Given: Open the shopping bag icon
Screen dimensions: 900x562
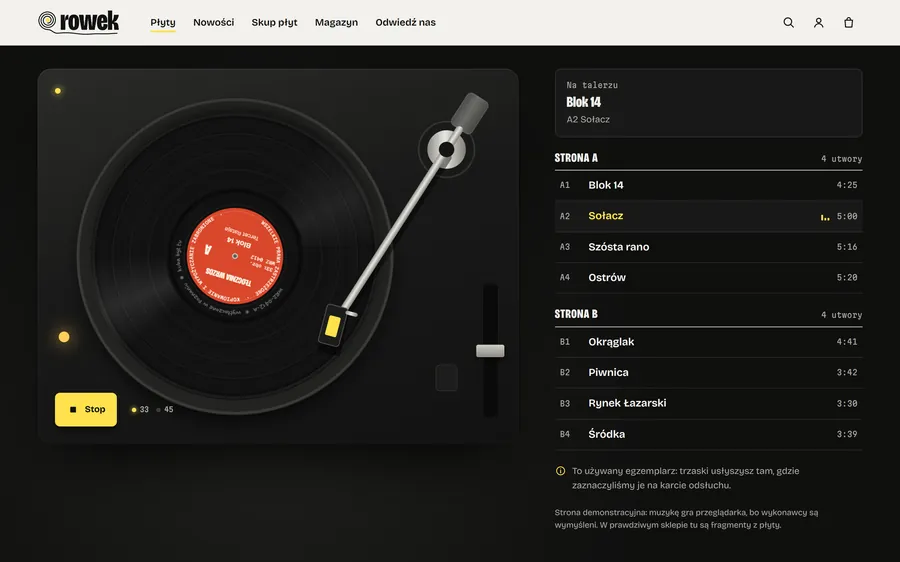Looking at the screenshot, I should click(x=848, y=22).
